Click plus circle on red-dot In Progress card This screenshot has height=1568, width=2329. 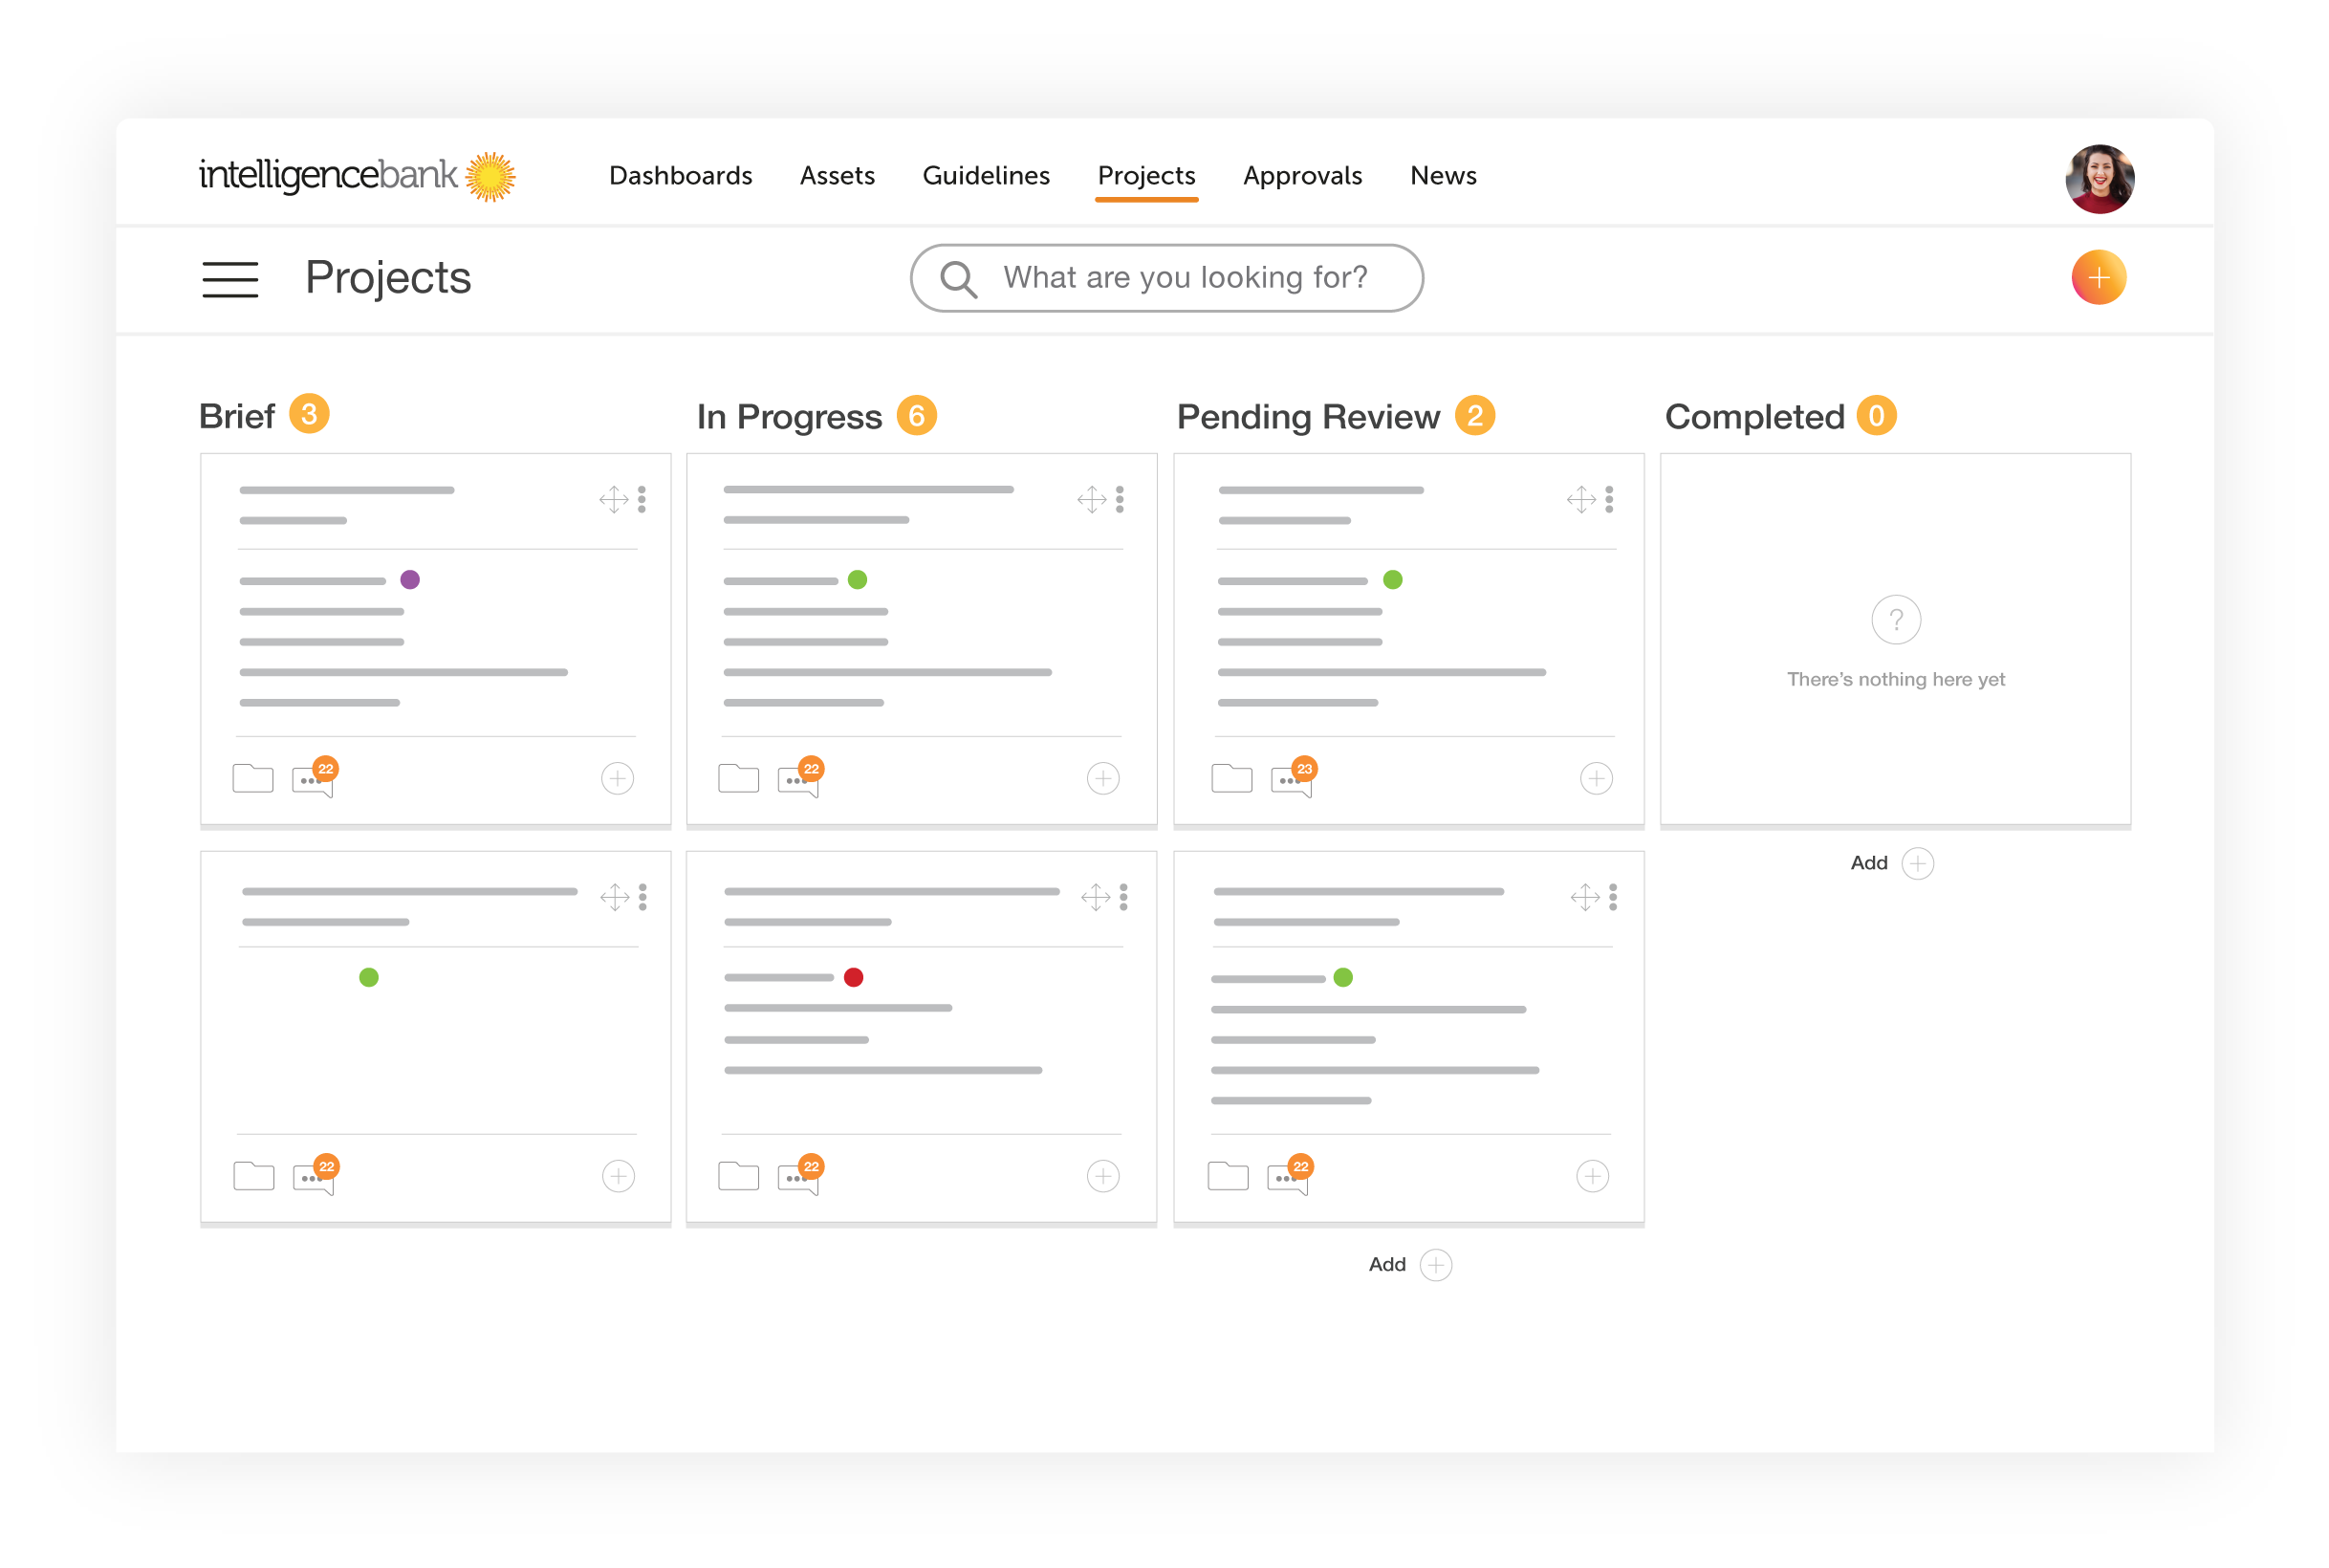pos(1103,1176)
